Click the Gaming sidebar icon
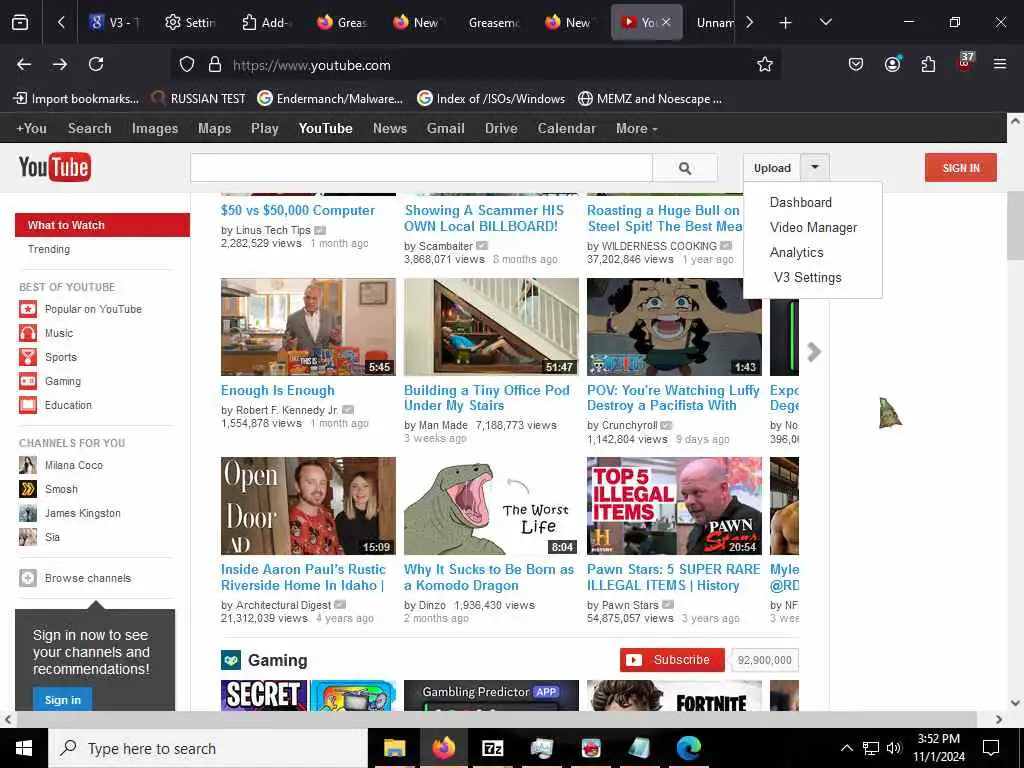The height and width of the screenshot is (768, 1024). (x=28, y=381)
